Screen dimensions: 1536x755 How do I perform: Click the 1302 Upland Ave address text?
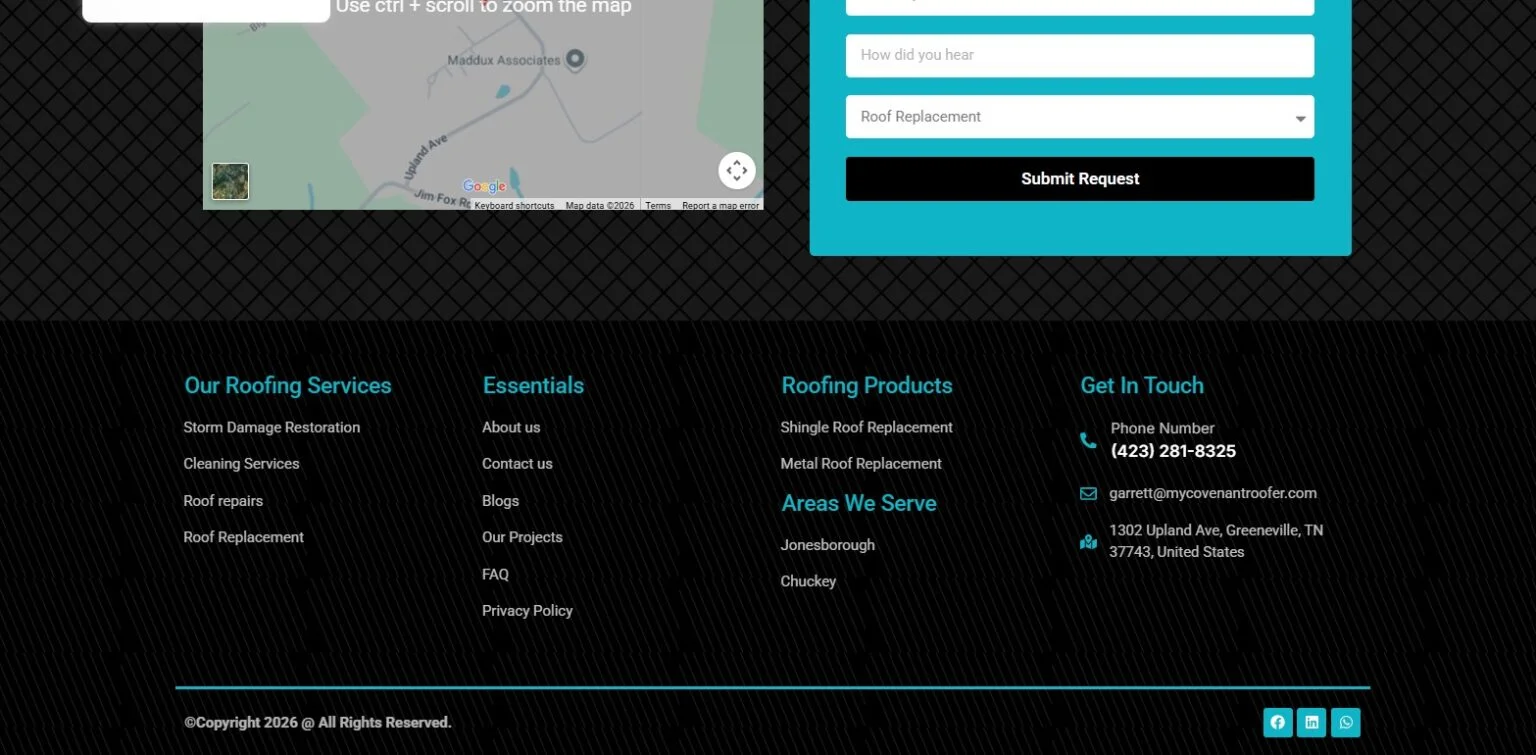coord(1216,541)
